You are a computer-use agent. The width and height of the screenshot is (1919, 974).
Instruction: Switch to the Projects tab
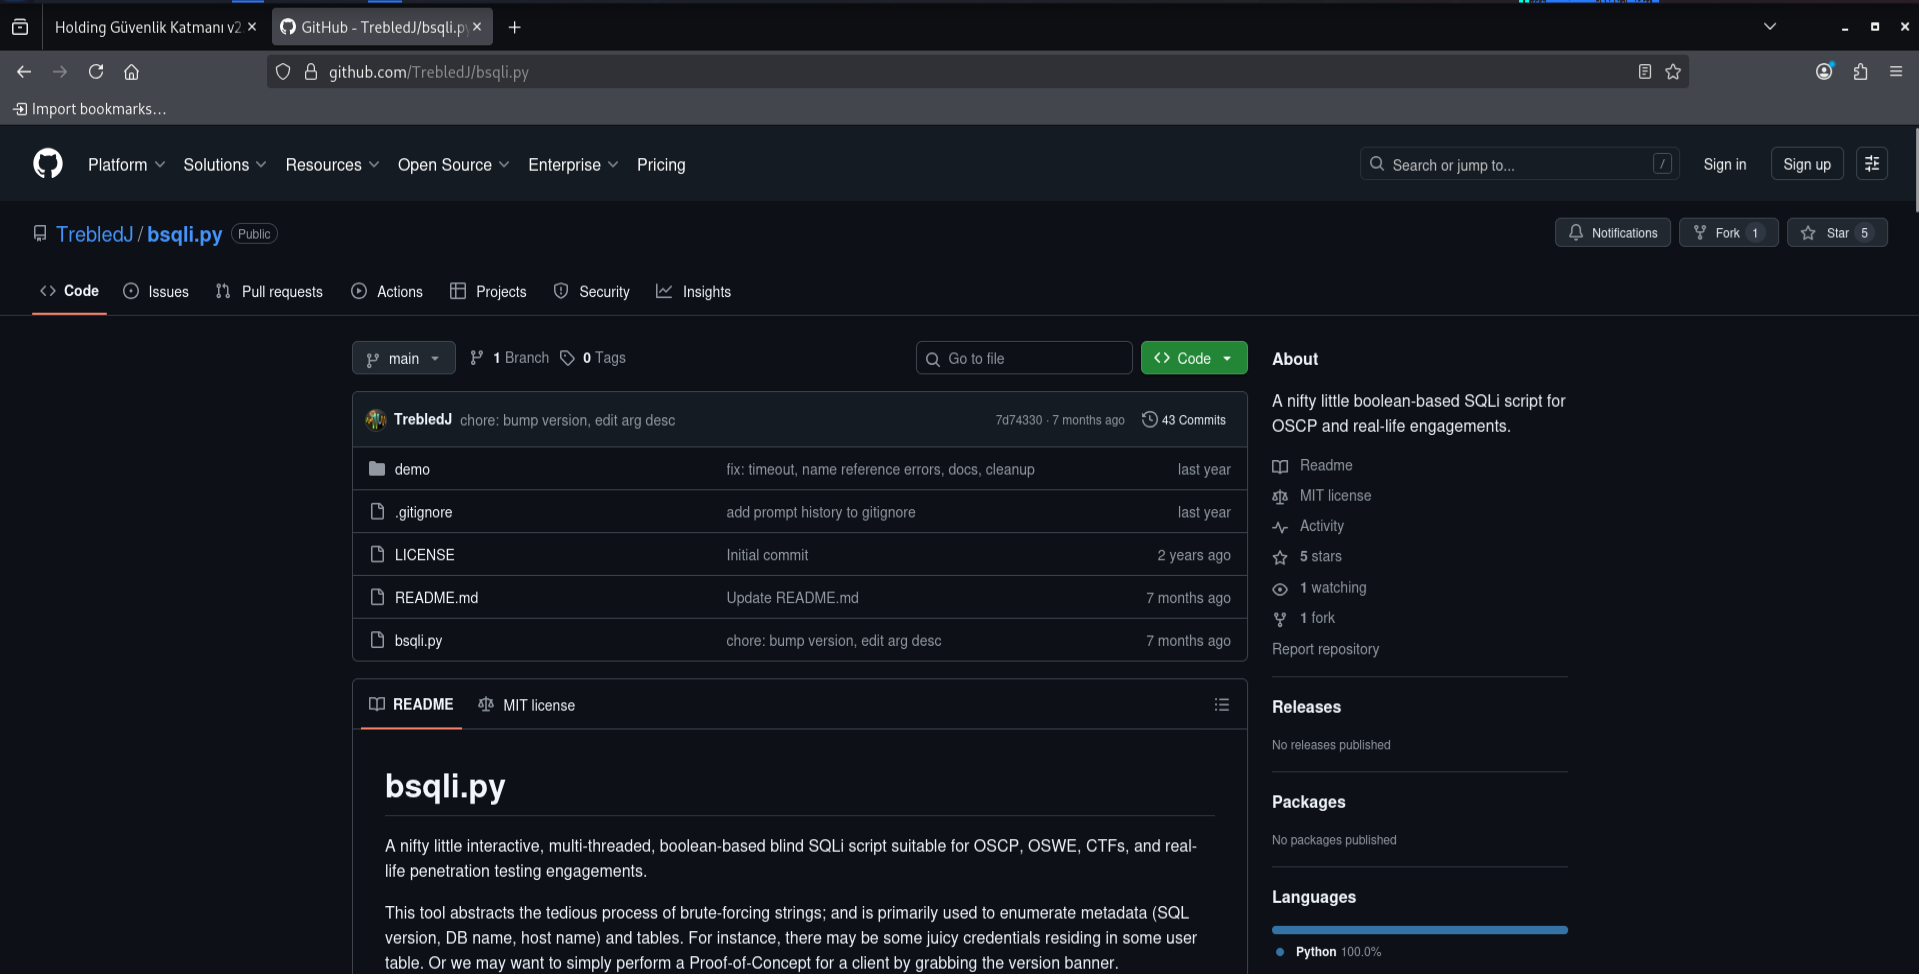[x=488, y=292]
